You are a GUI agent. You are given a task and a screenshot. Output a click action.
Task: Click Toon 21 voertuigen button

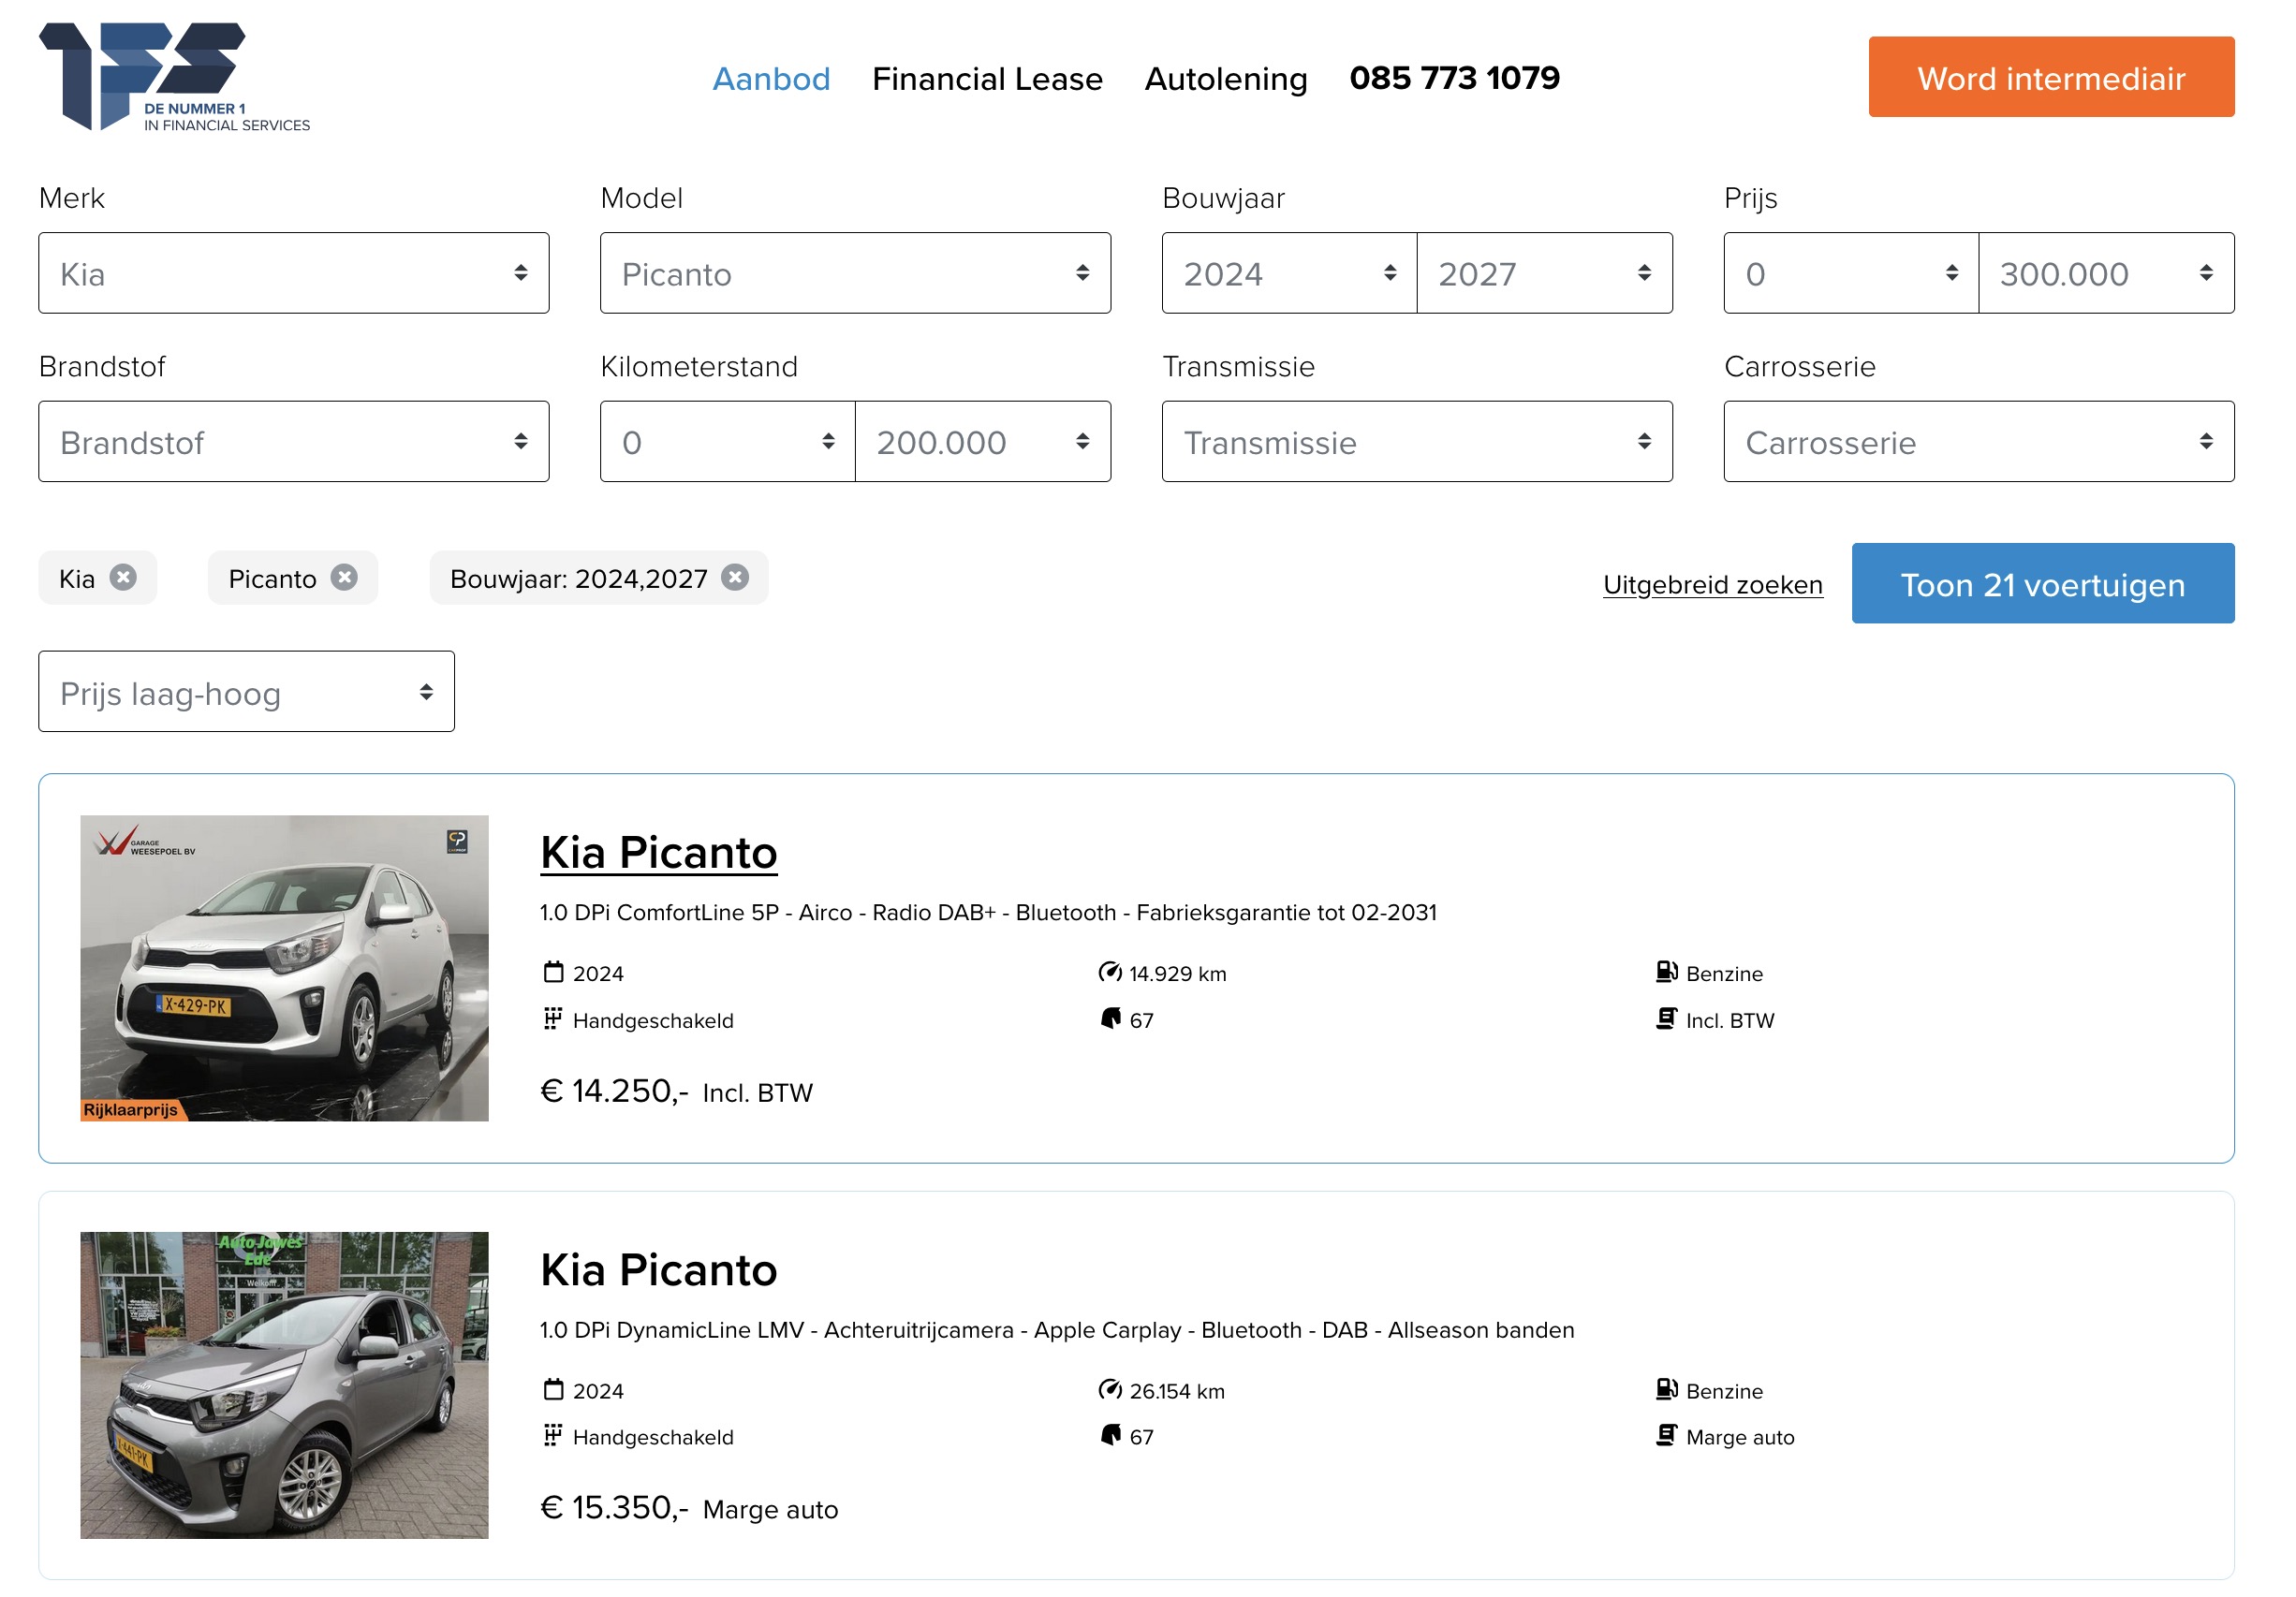2044,584
